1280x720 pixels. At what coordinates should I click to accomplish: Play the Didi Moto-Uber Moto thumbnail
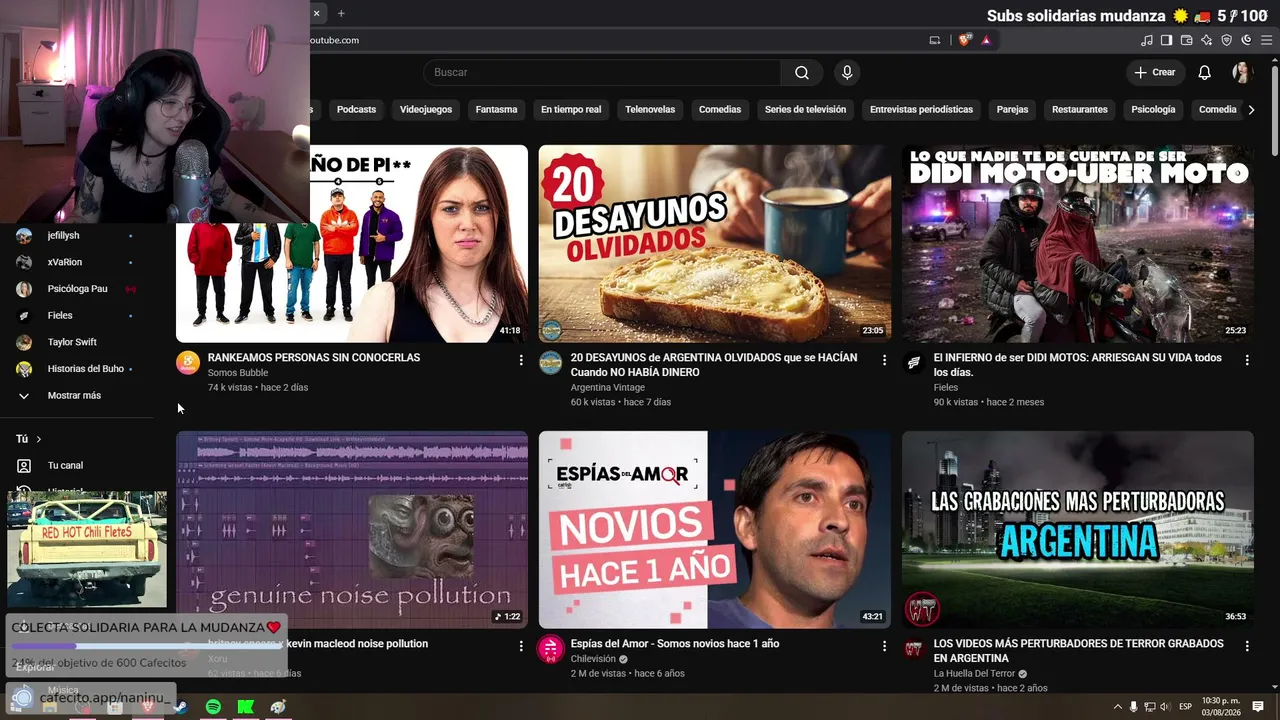(x=1078, y=244)
